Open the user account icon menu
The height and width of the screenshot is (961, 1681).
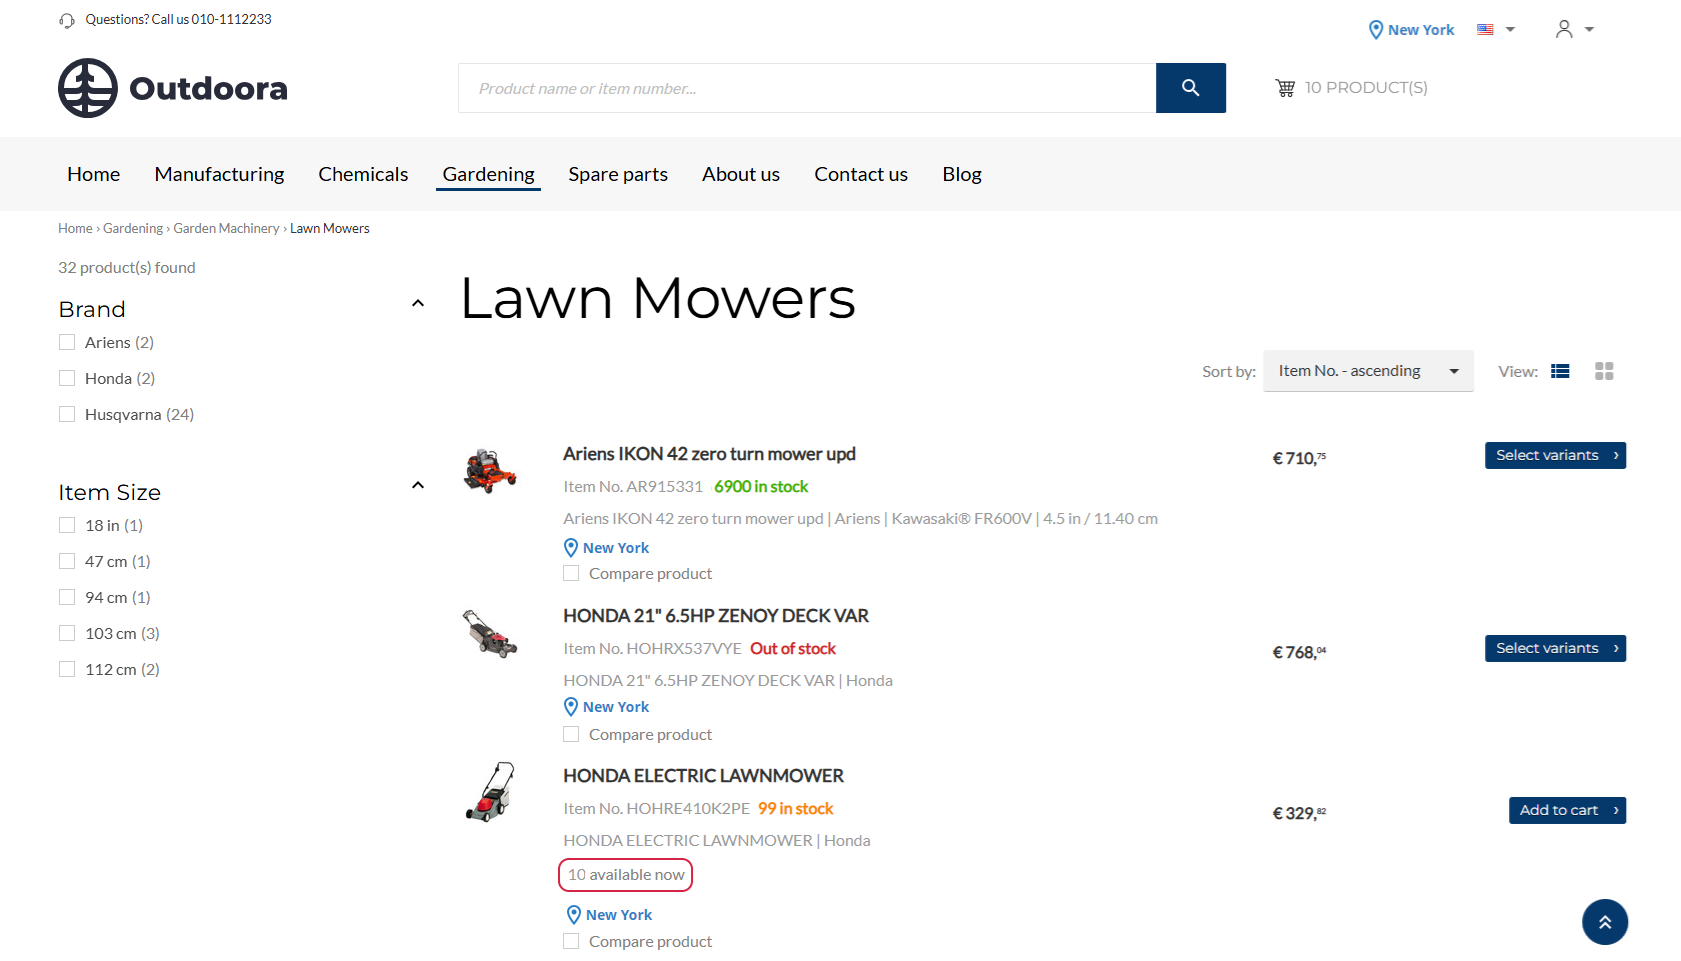coord(1565,30)
